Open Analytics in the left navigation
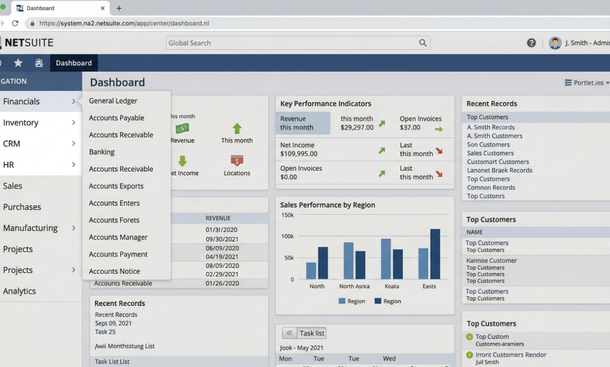Screen dimensions: 610x367 [19, 291]
